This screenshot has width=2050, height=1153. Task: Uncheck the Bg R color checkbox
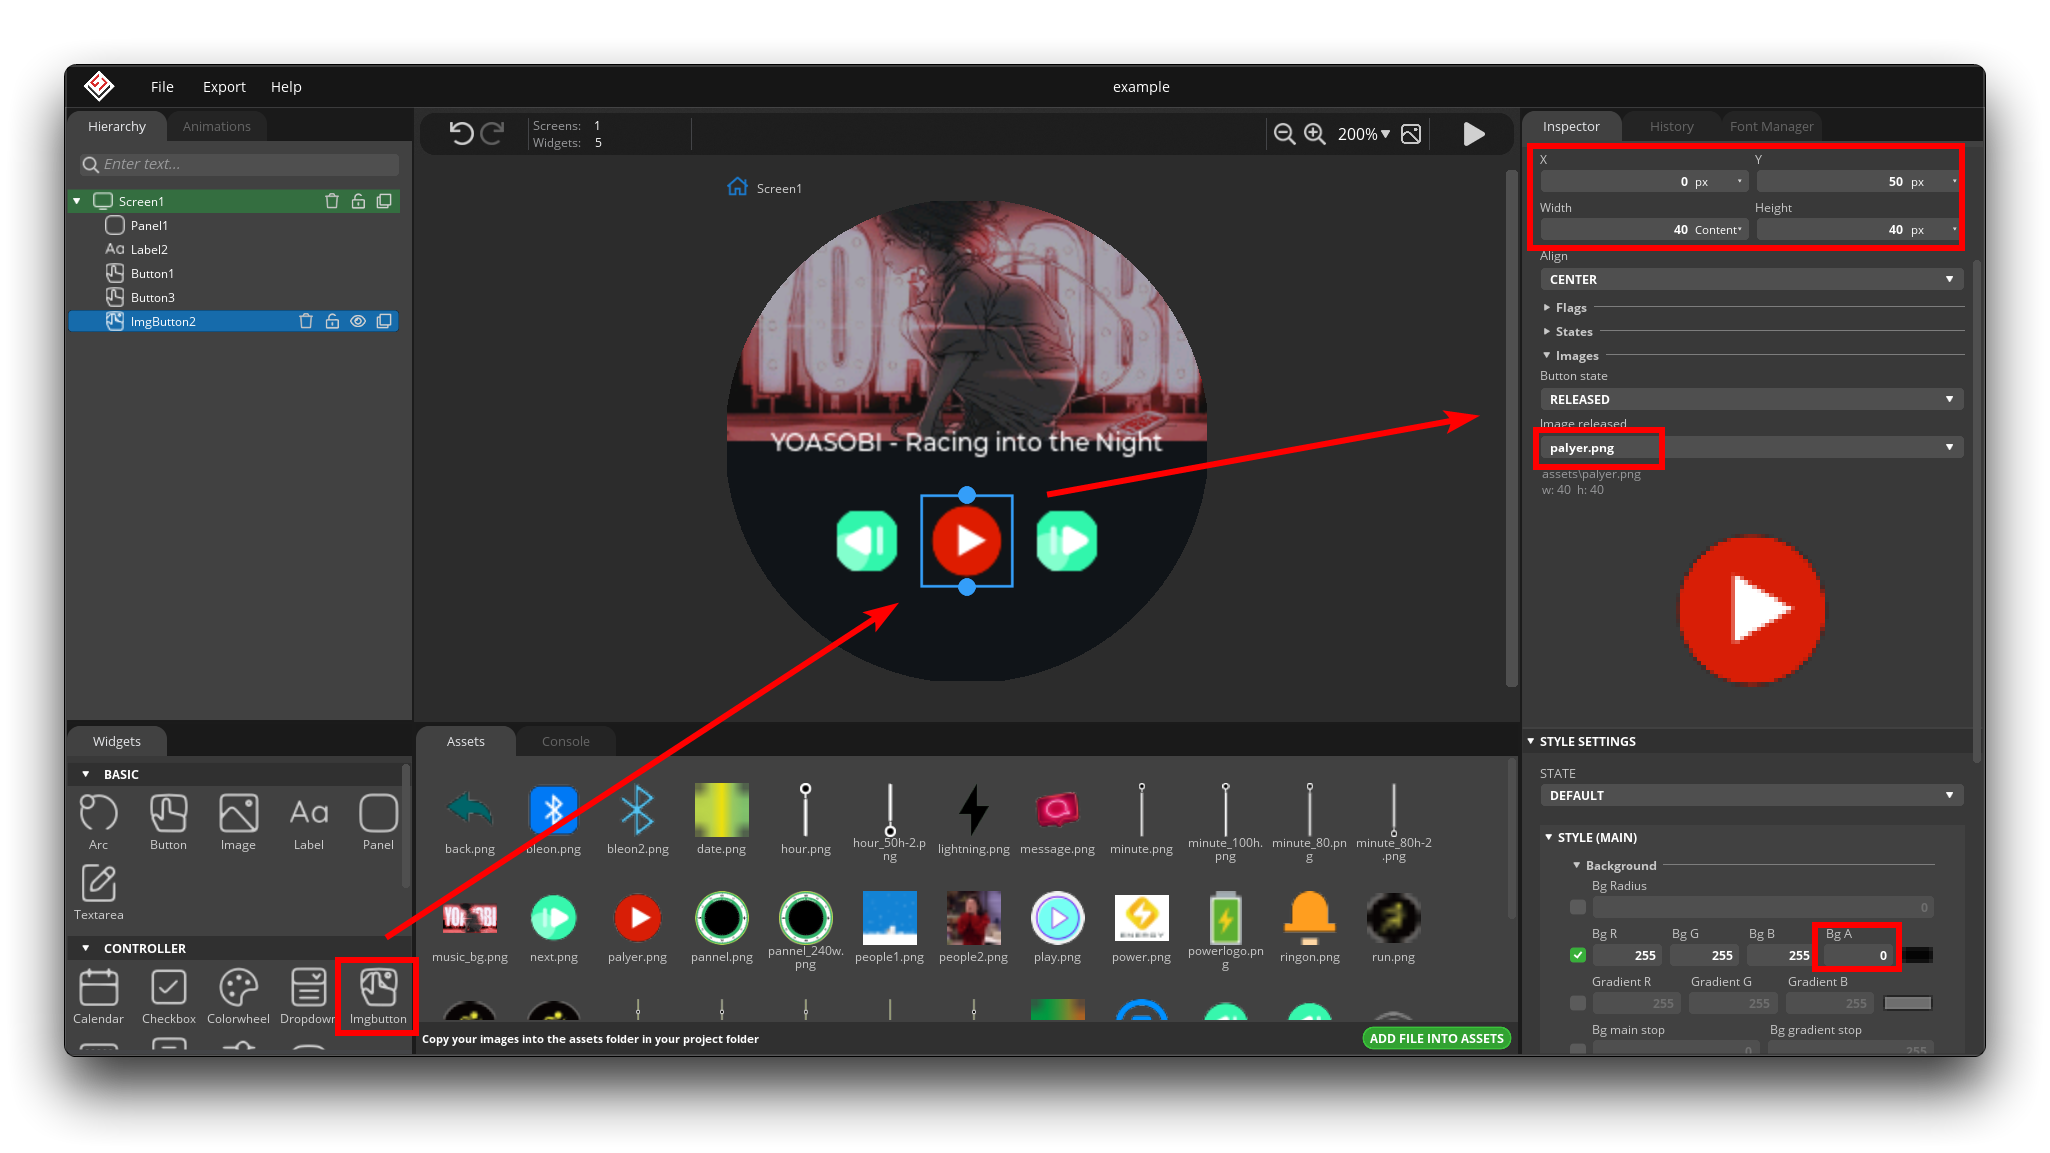pos(1578,955)
